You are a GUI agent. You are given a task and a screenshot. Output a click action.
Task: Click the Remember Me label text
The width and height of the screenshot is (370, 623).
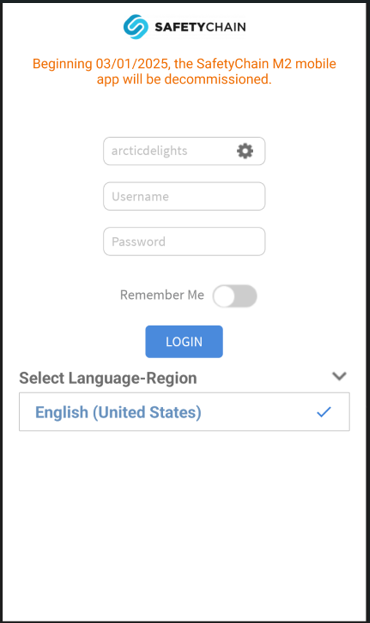click(162, 295)
